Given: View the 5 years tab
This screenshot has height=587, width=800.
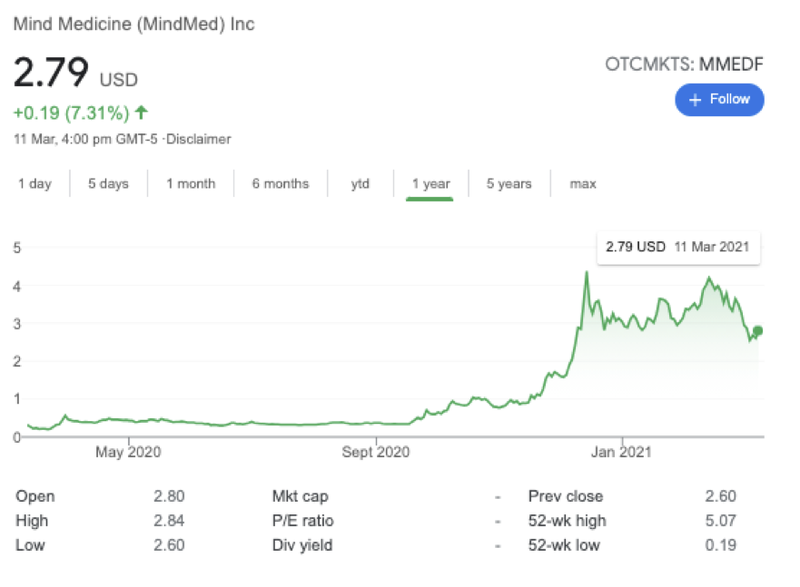Looking at the screenshot, I should tap(509, 184).
